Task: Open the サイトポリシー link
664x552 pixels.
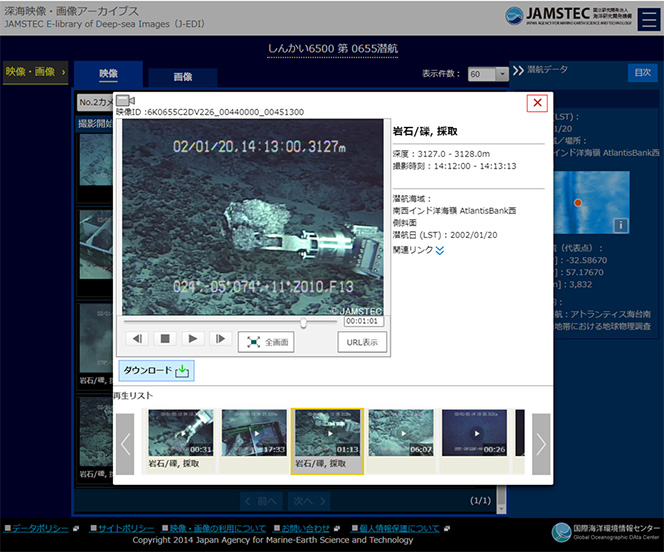Action: click(x=126, y=528)
